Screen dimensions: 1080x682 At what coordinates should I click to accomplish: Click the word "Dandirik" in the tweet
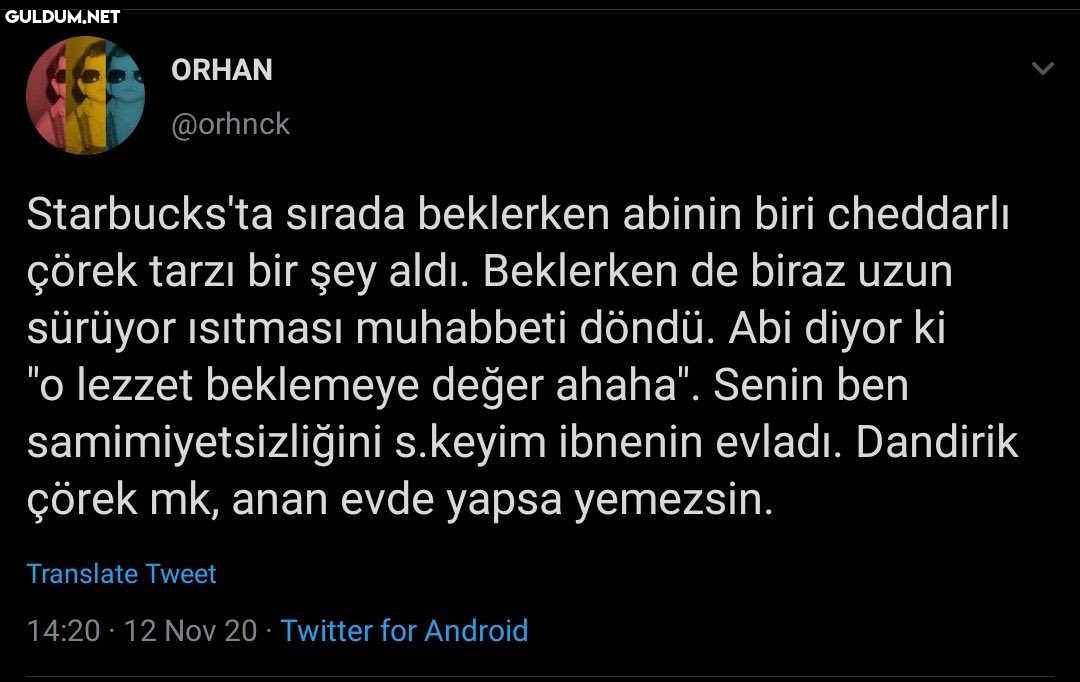tap(937, 445)
